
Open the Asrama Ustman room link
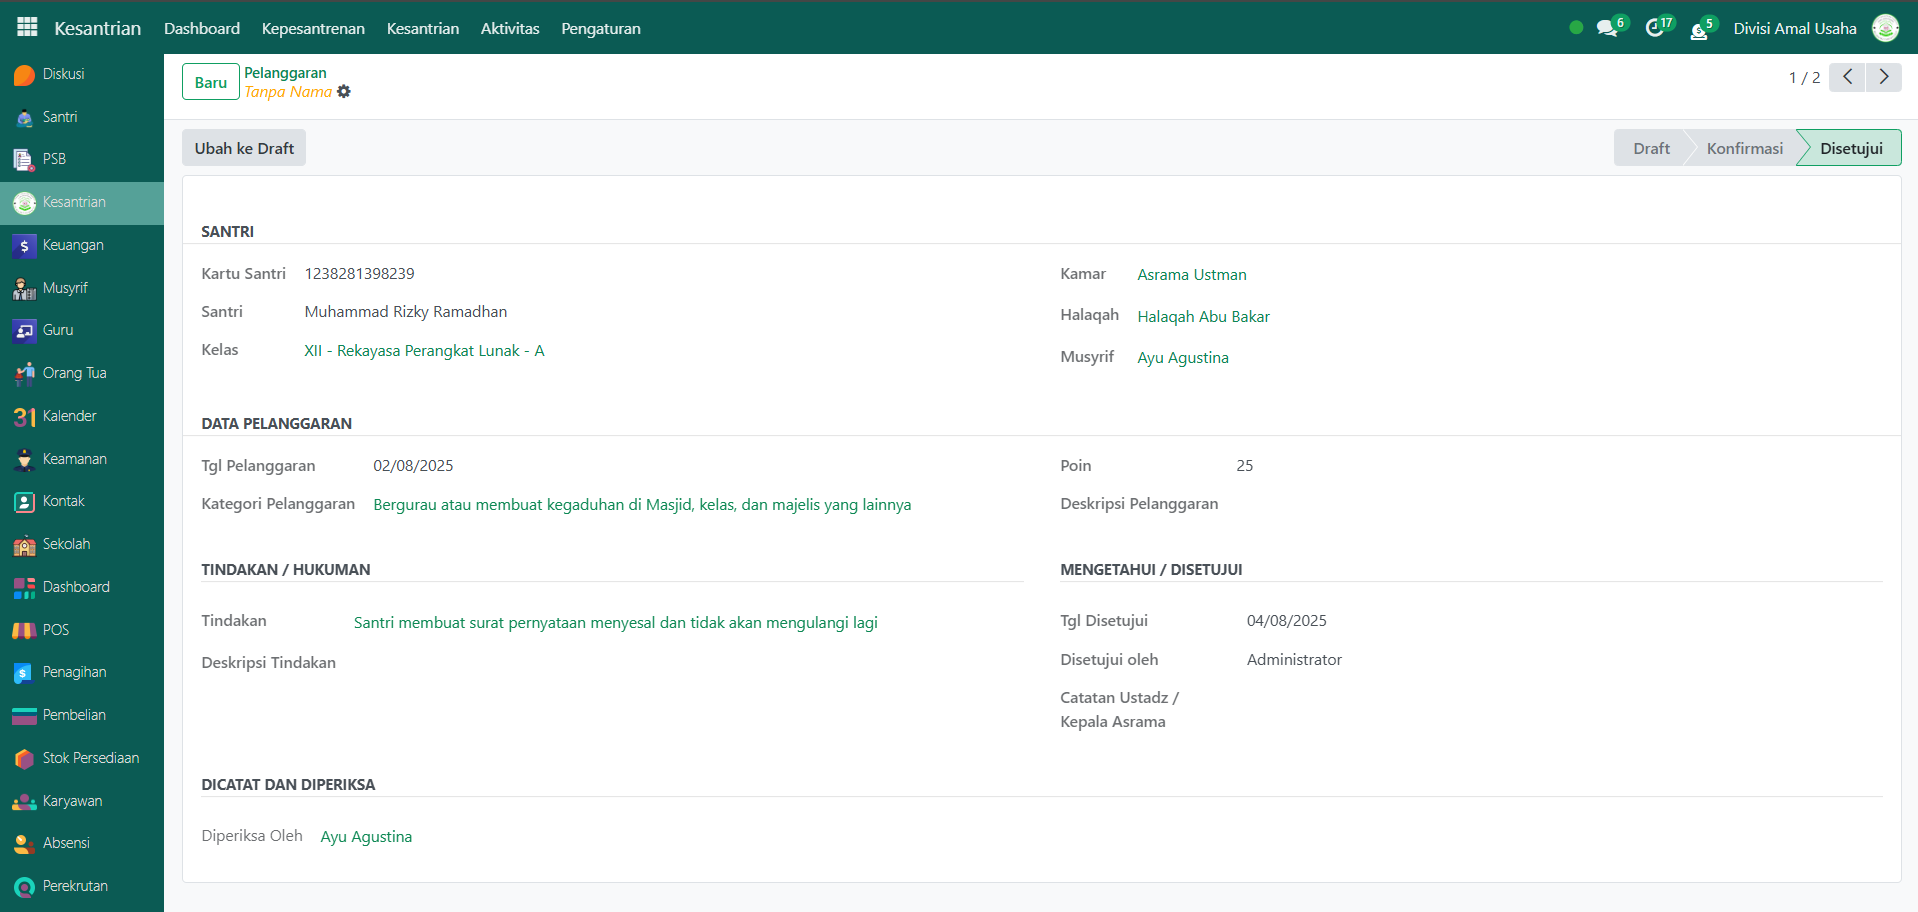(1191, 275)
